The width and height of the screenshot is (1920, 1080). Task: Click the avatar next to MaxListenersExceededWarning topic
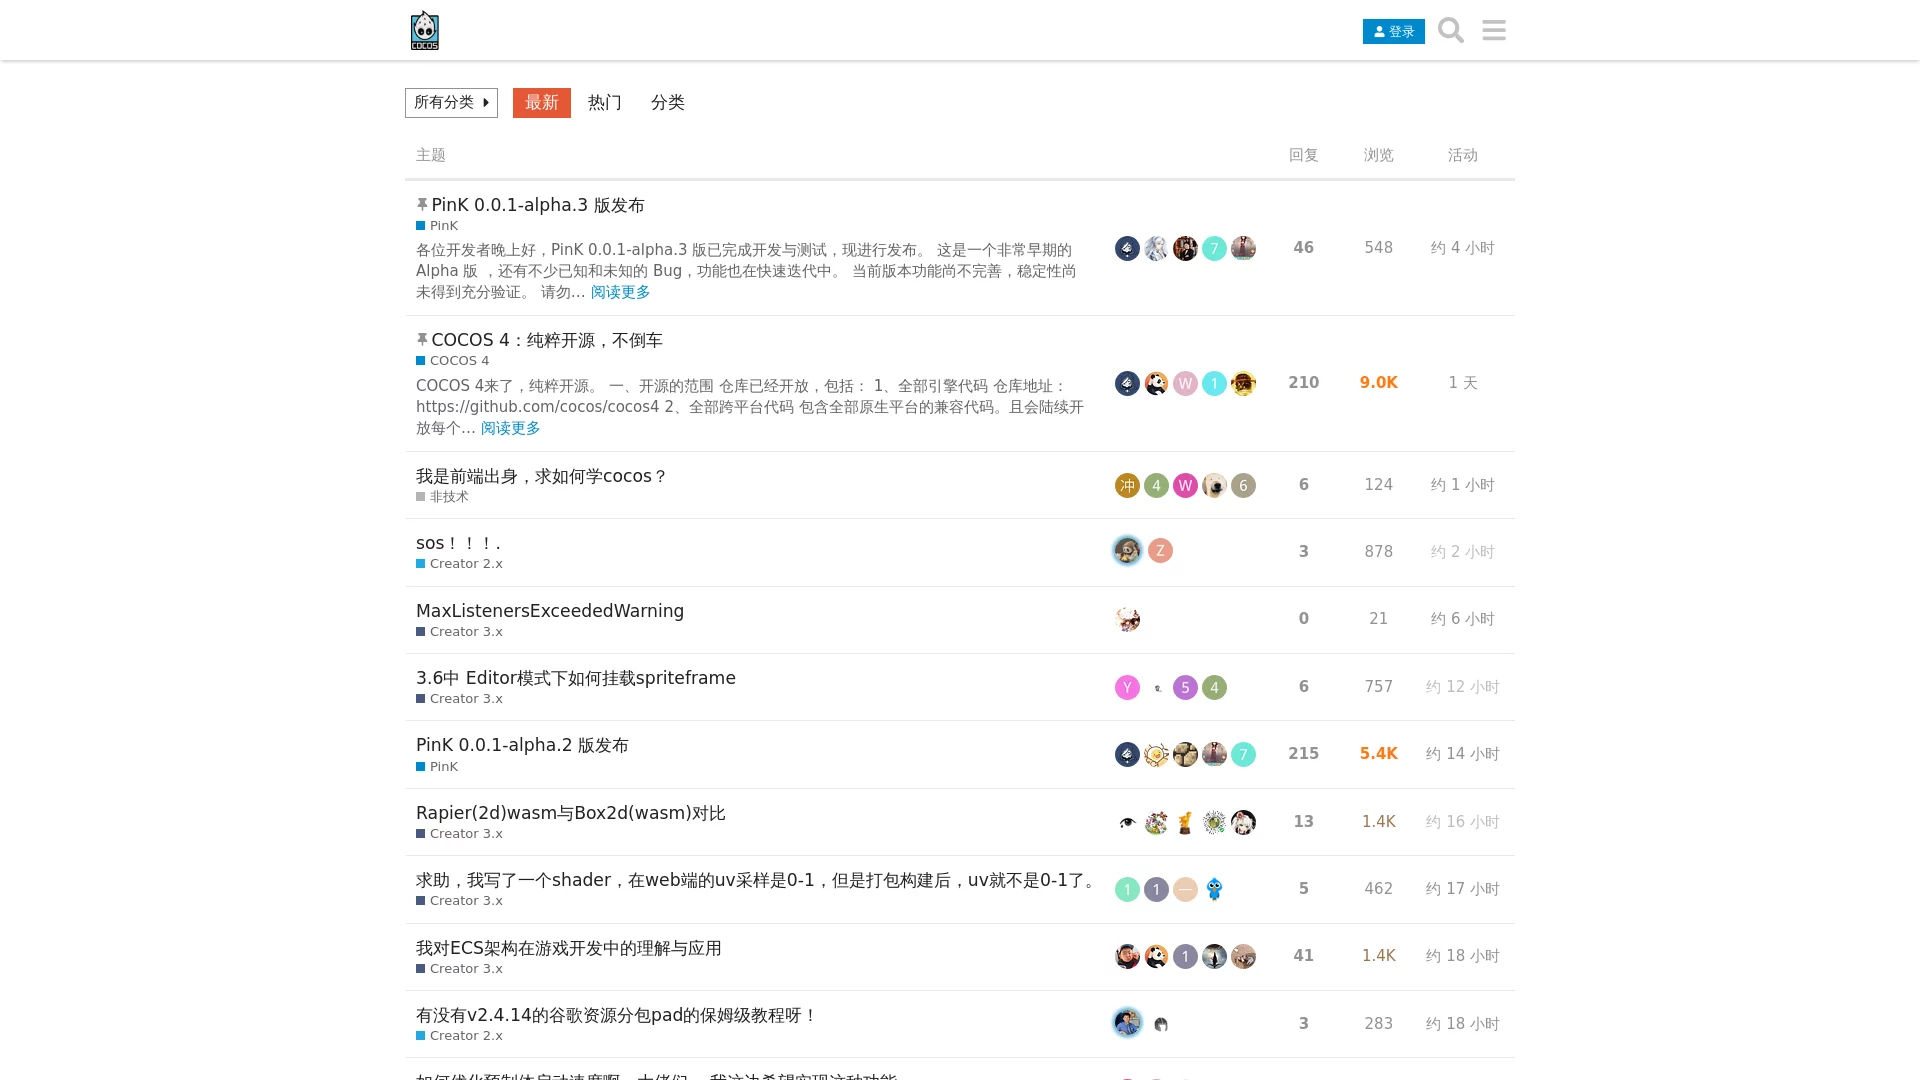[x=1127, y=619]
